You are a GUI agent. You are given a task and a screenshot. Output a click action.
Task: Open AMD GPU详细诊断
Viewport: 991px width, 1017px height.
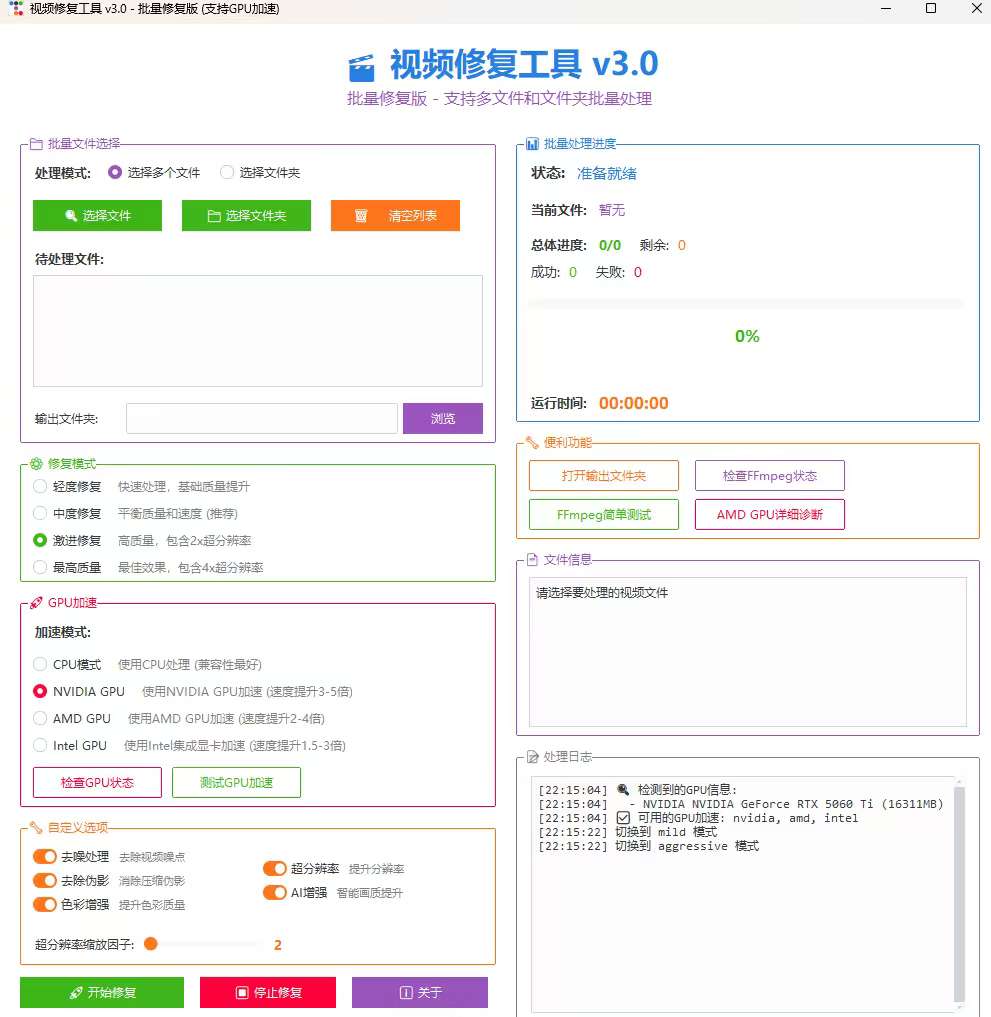770,514
